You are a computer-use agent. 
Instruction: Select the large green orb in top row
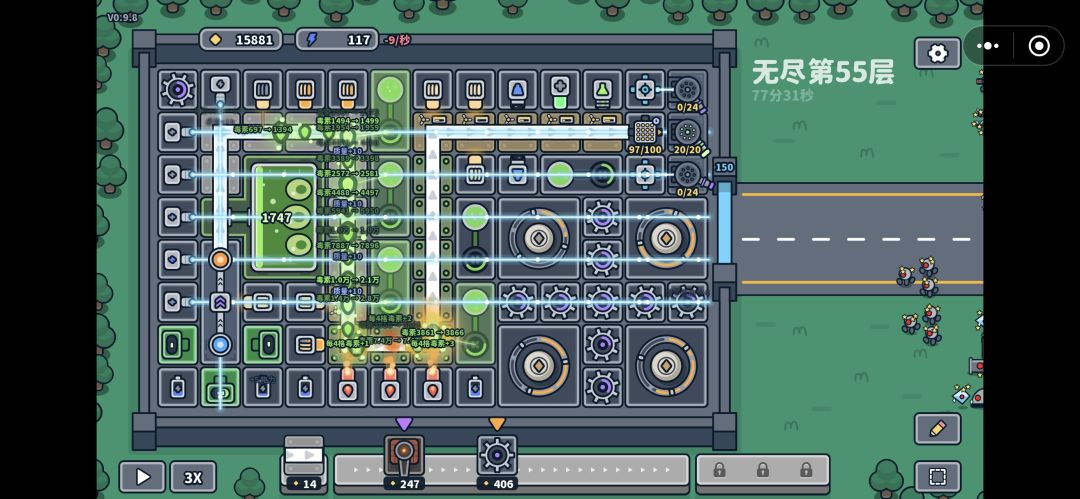click(x=391, y=90)
